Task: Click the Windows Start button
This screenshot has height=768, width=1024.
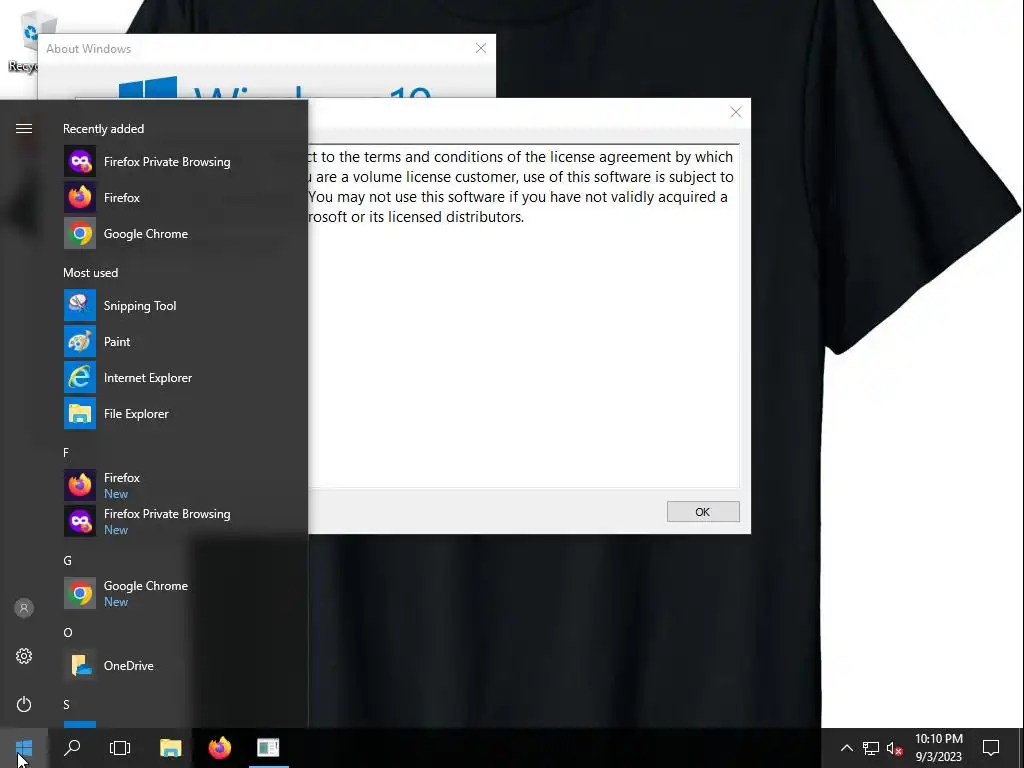Action: tap(24, 748)
